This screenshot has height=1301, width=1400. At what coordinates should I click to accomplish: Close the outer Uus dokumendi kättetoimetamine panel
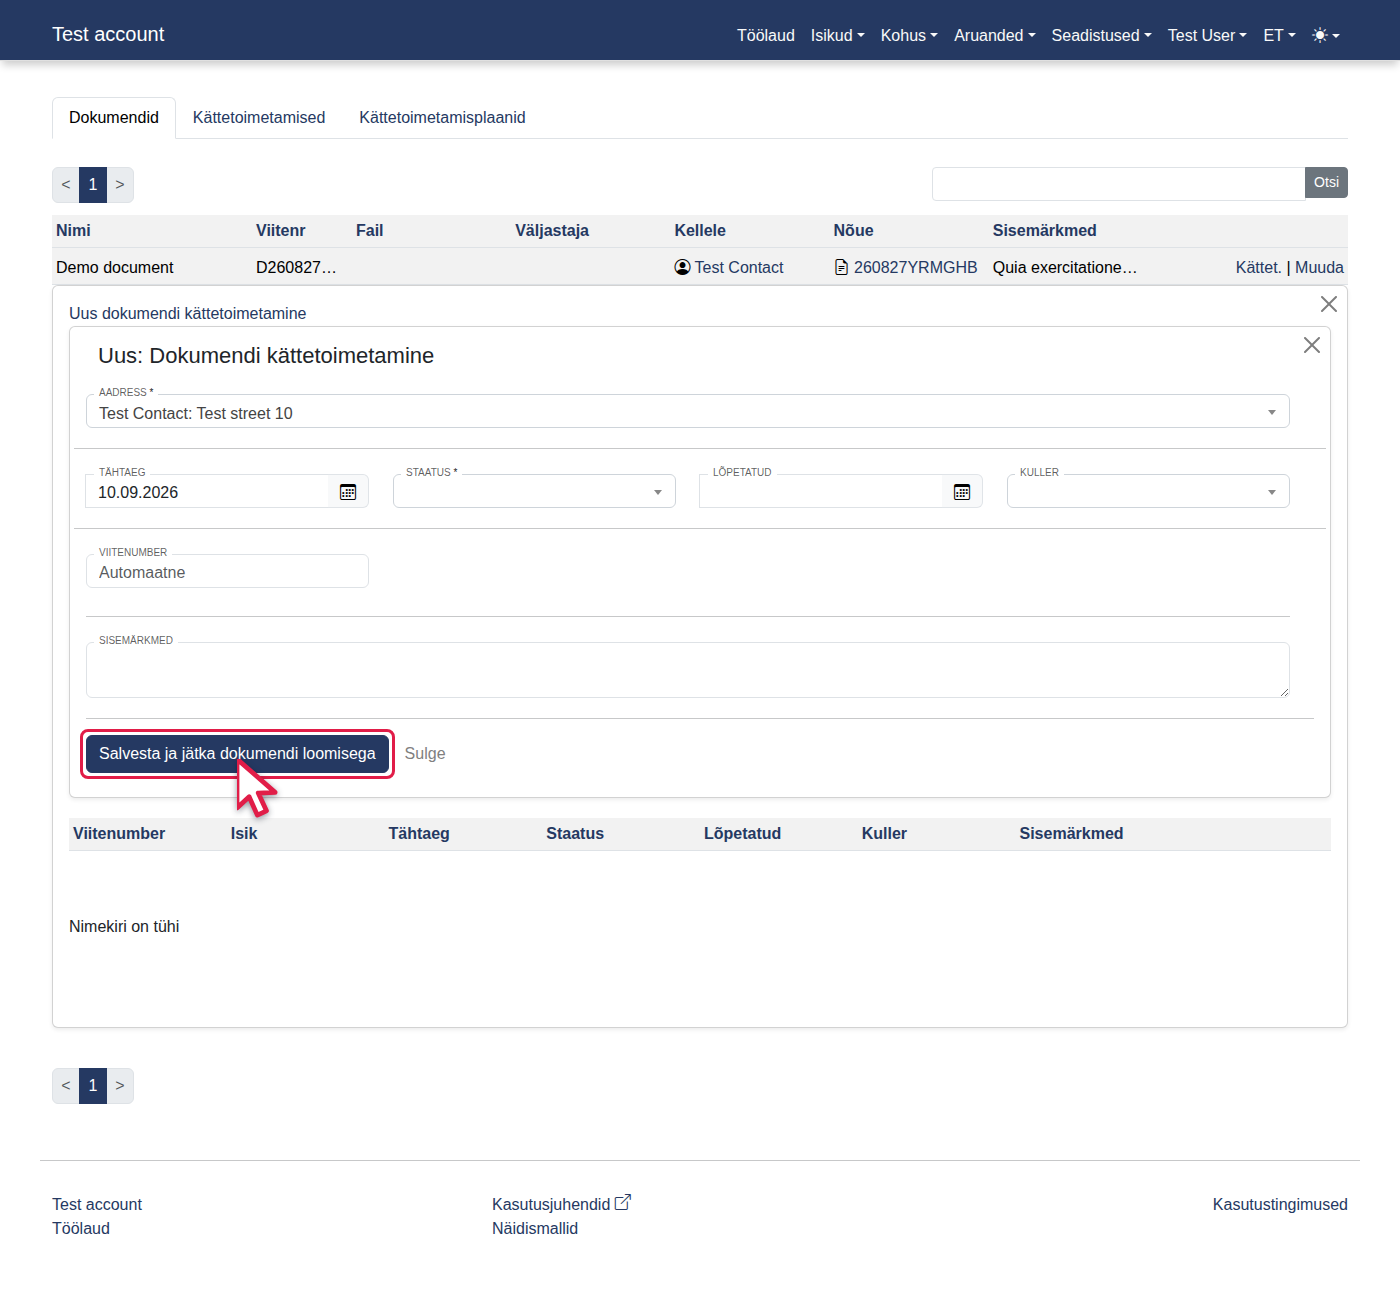click(1329, 304)
